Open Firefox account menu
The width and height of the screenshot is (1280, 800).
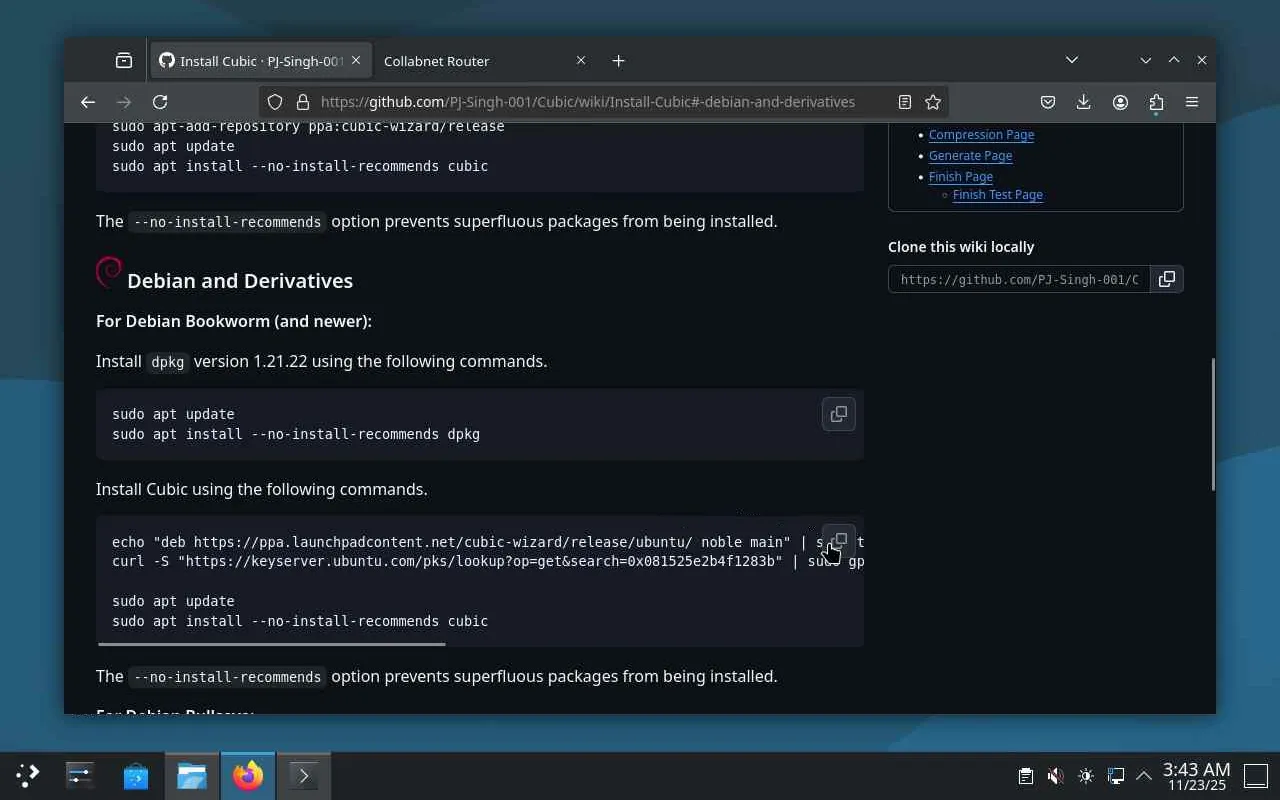coord(1120,102)
